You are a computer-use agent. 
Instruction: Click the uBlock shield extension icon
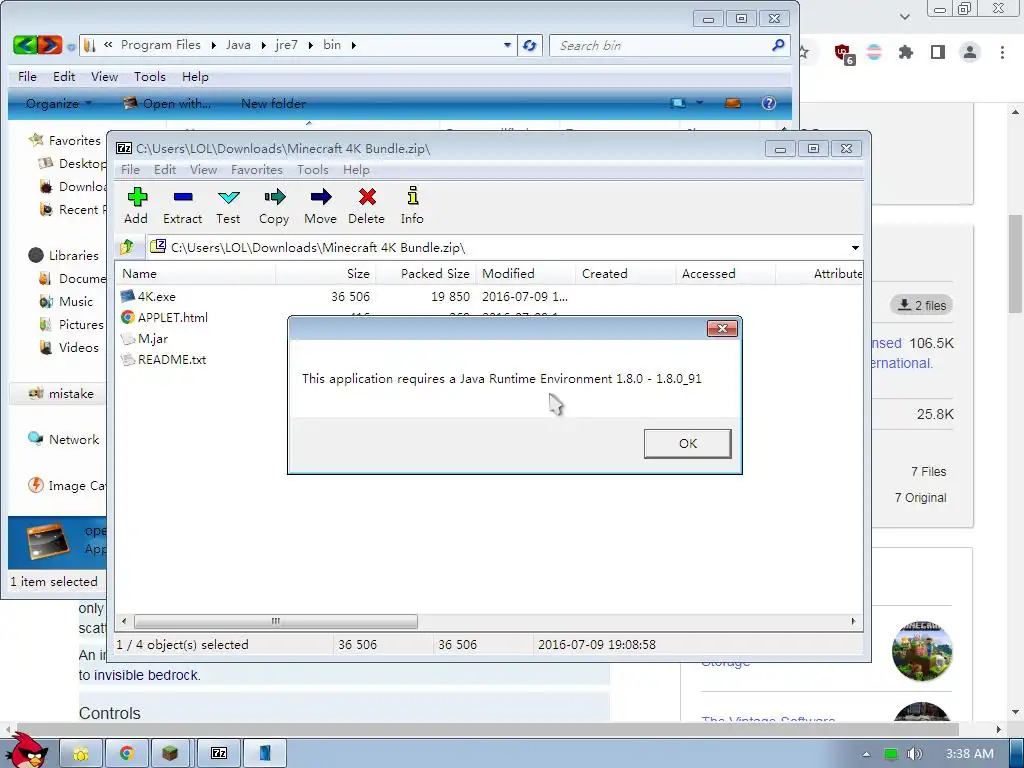844,53
